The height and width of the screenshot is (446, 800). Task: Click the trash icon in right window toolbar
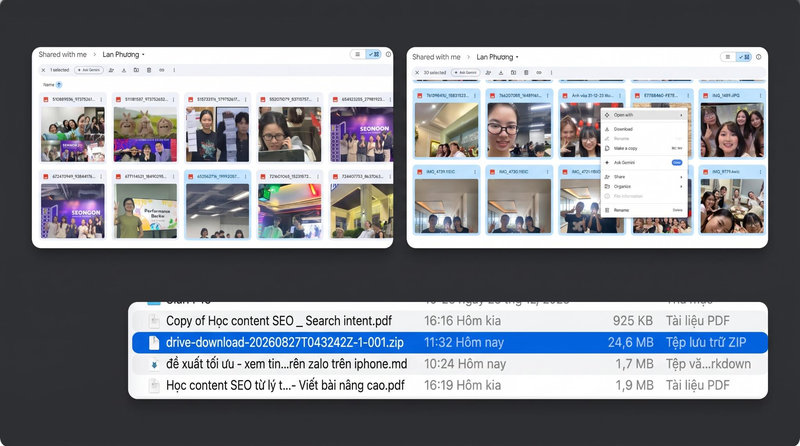click(526, 73)
